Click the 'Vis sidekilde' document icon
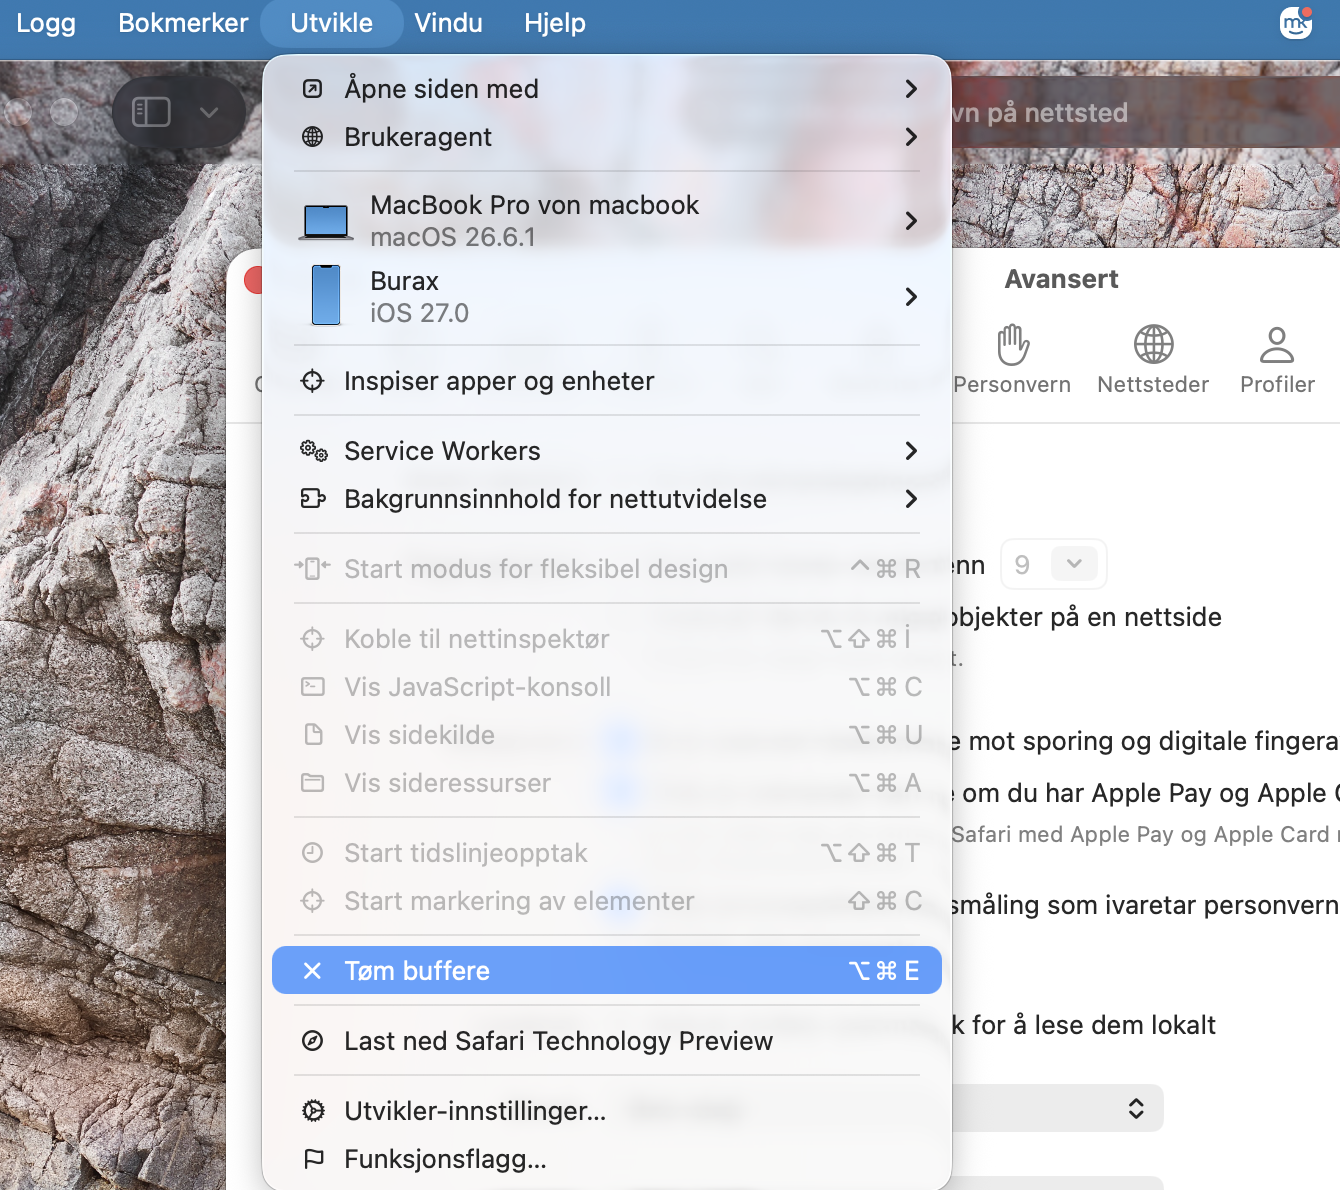 [x=313, y=735]
